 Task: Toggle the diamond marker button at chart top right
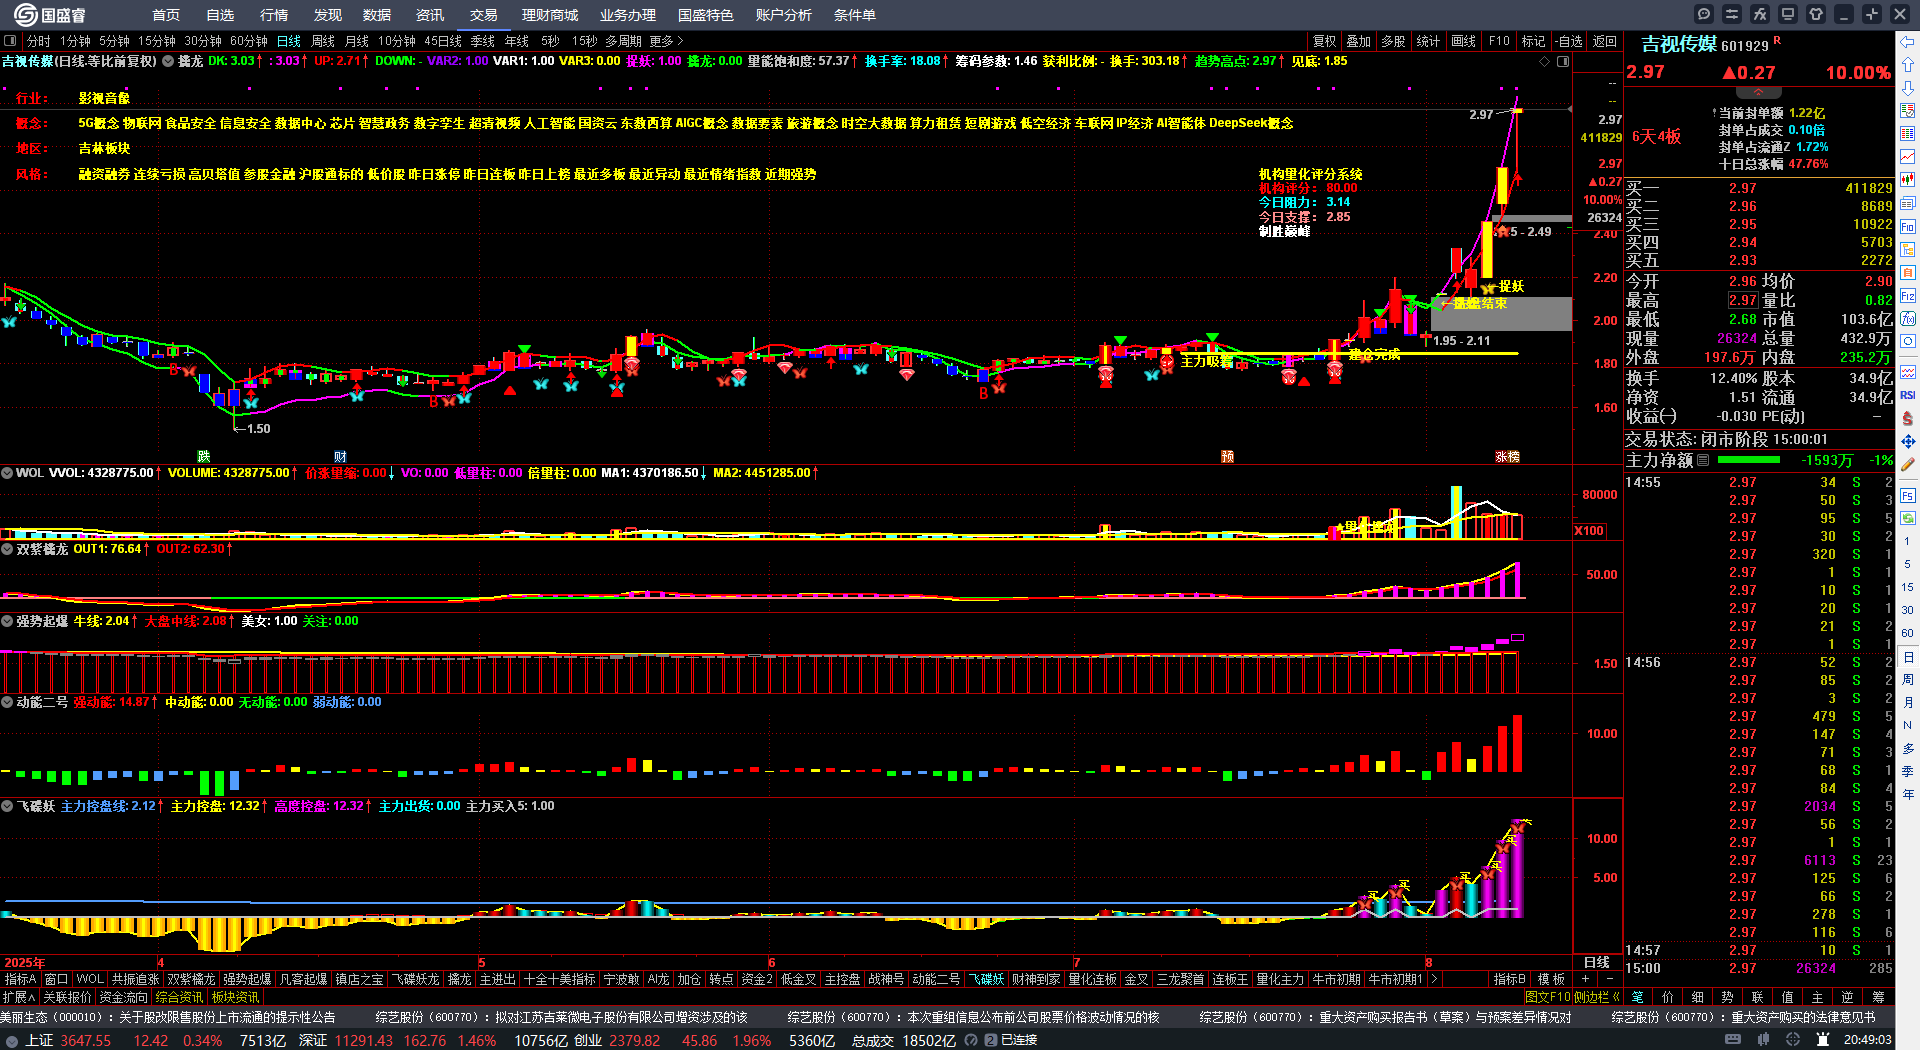1544,62
